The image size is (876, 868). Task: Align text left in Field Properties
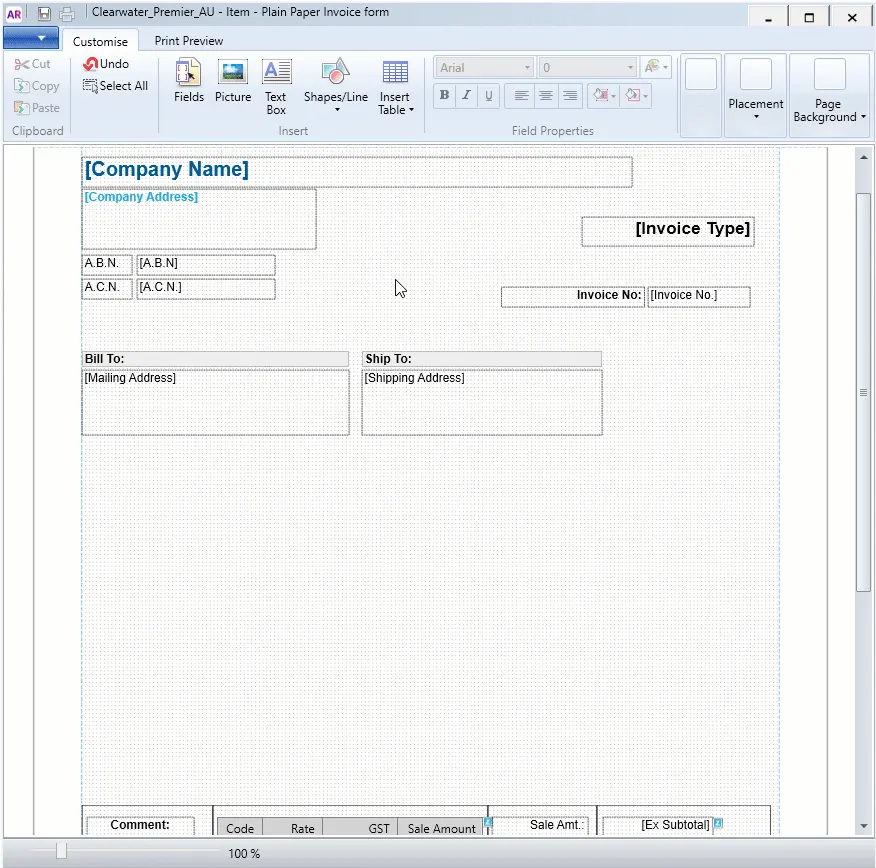pyautogui.click(x=521, y=96)
